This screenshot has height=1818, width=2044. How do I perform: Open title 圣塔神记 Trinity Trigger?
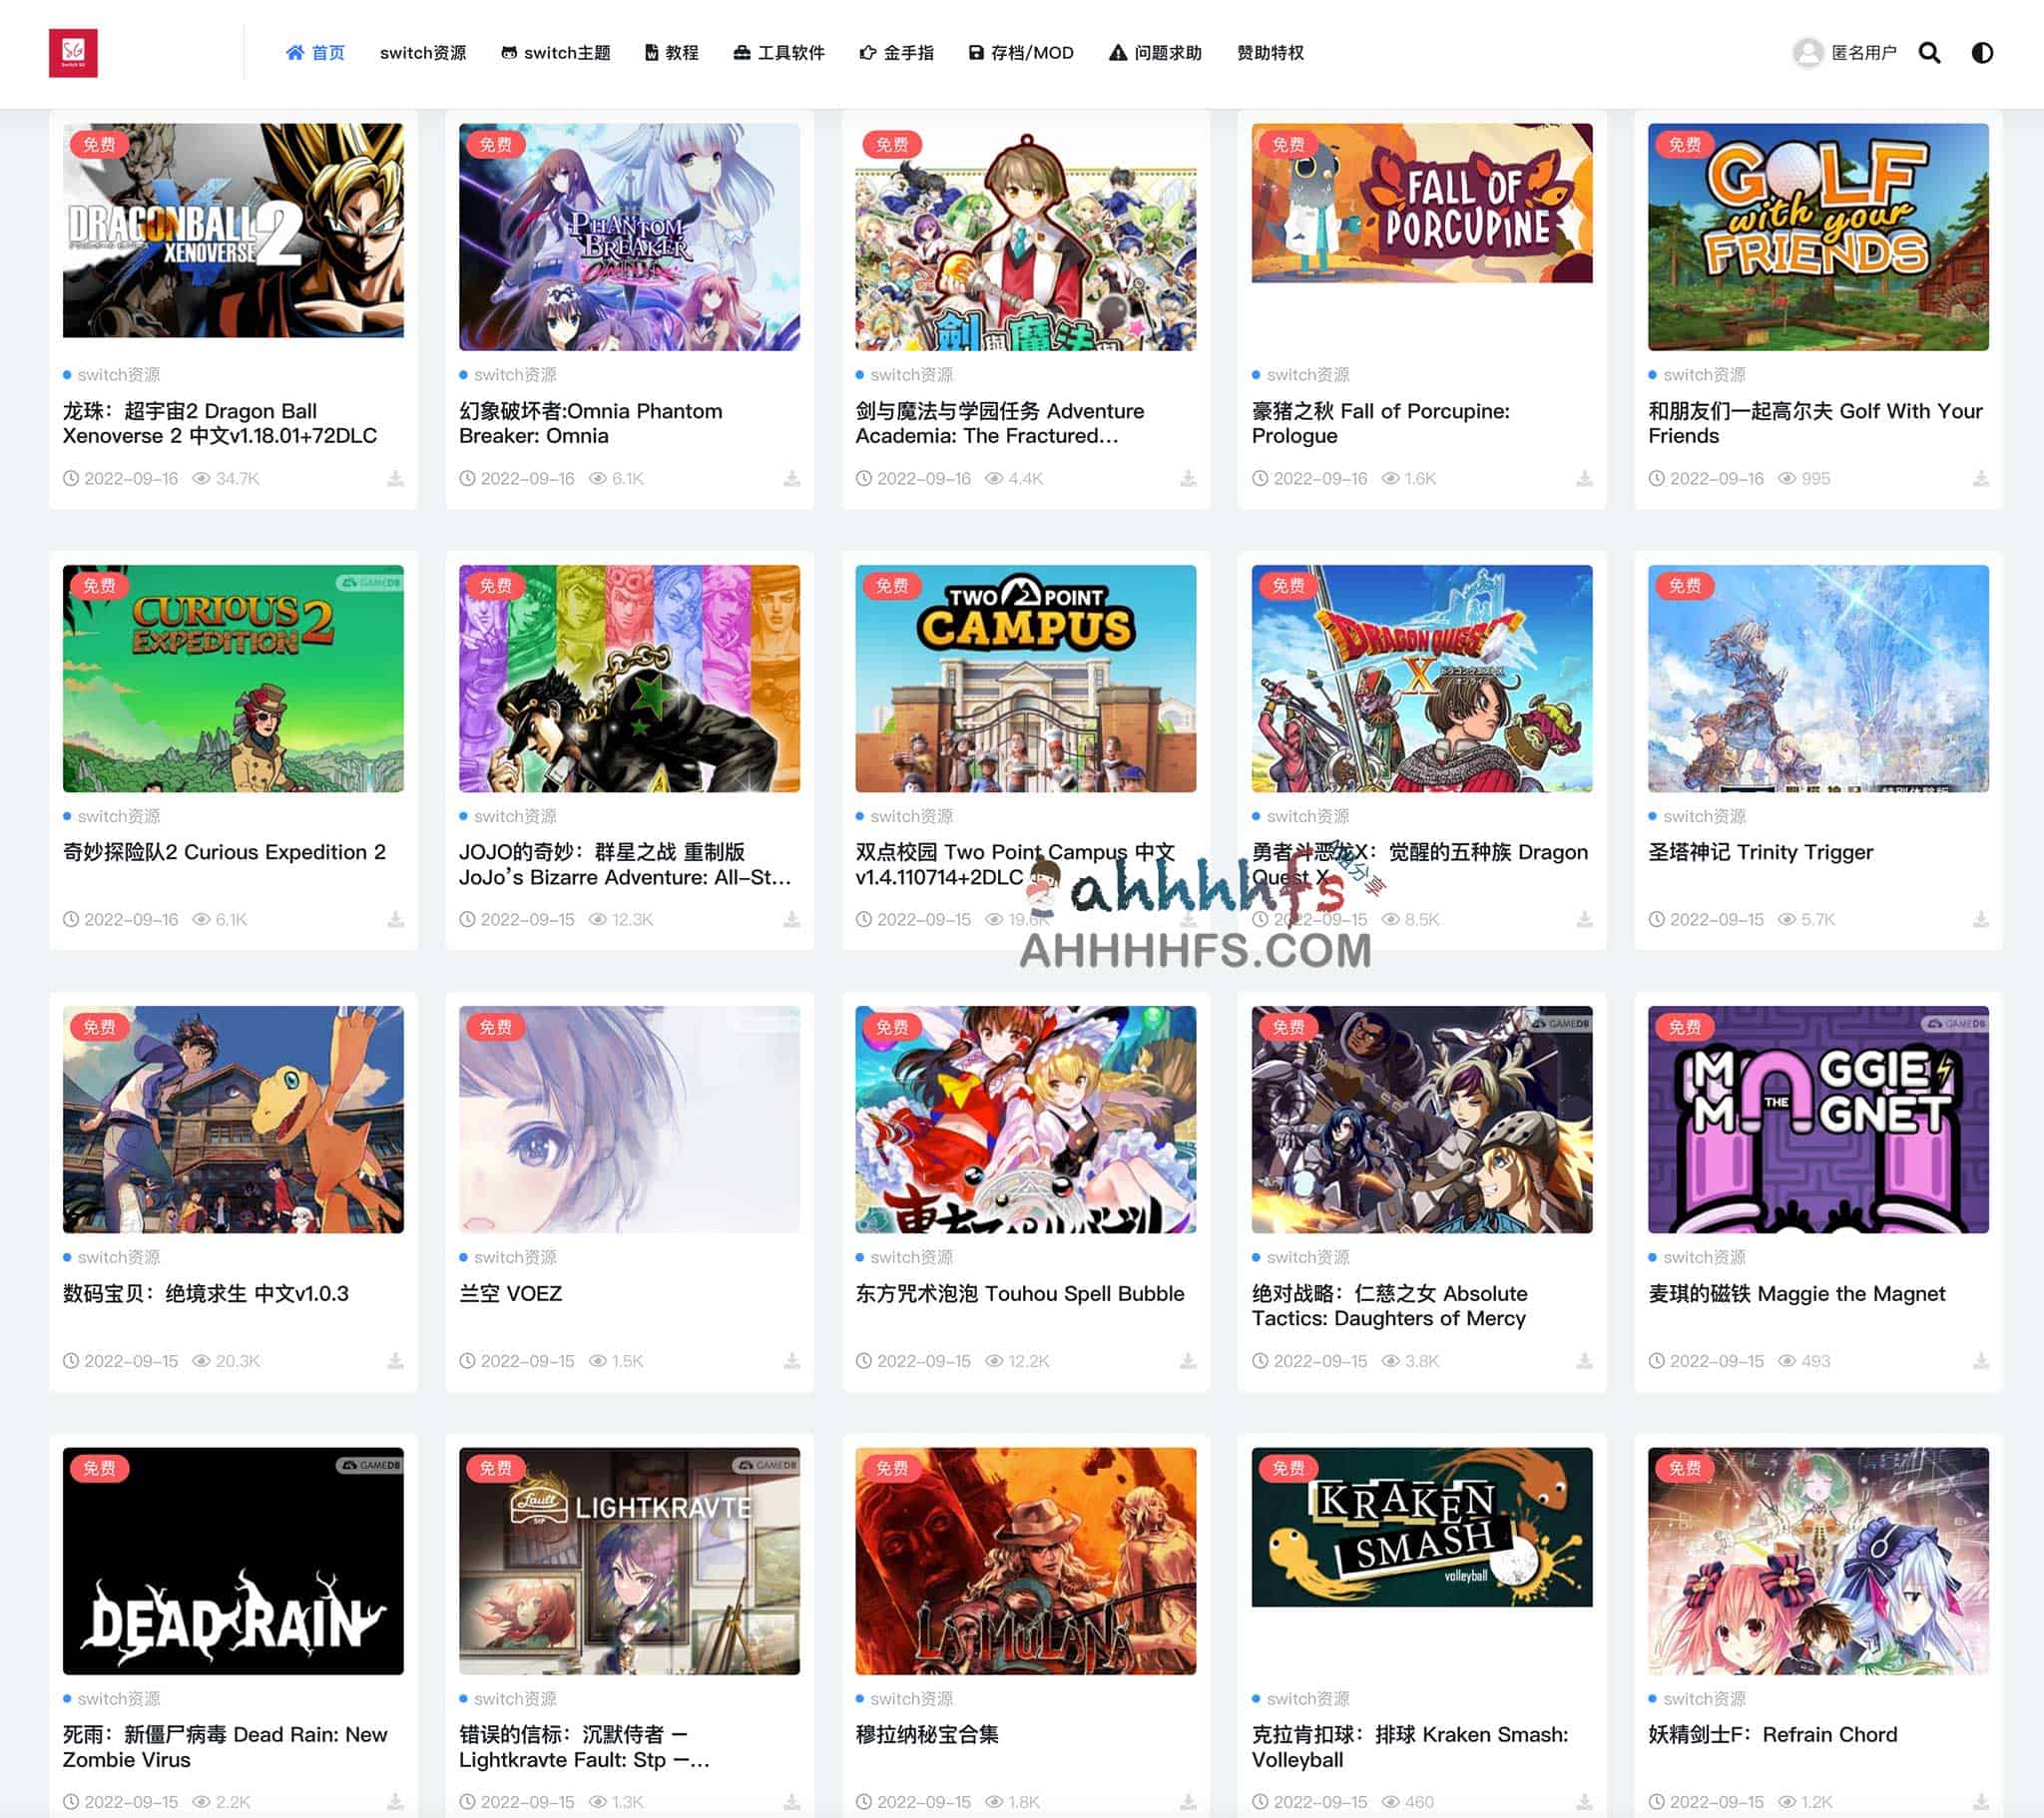coord(1760,852)
